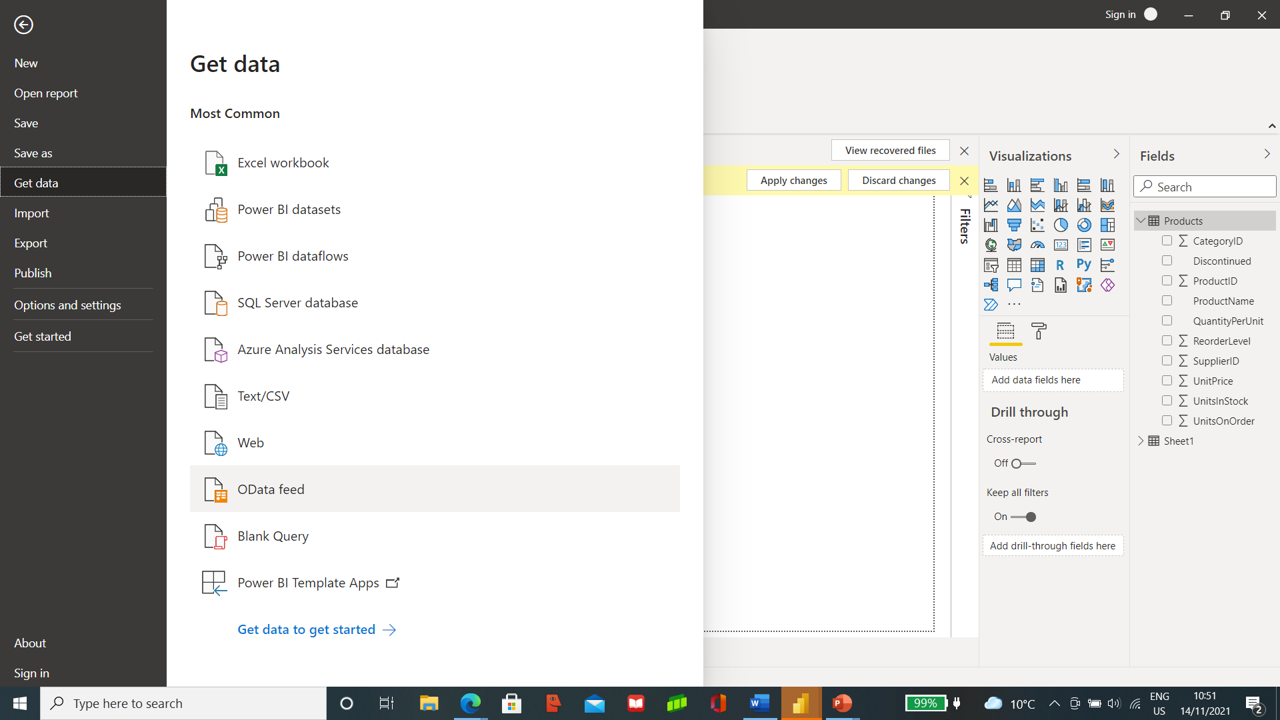The height and width of the screenshot is (720, 1280).
Task: Select the card visualization
Action: (1061, 245)
